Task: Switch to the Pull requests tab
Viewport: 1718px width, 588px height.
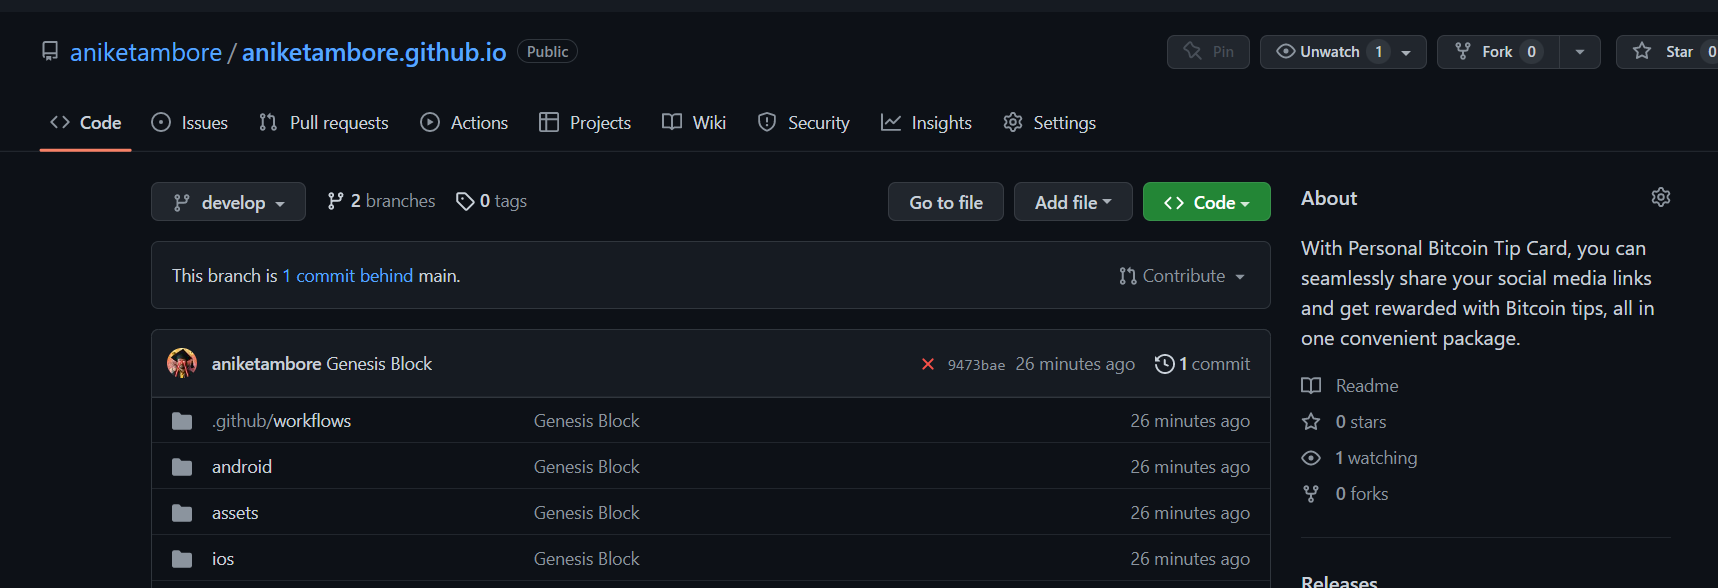Action: point(324,123)
